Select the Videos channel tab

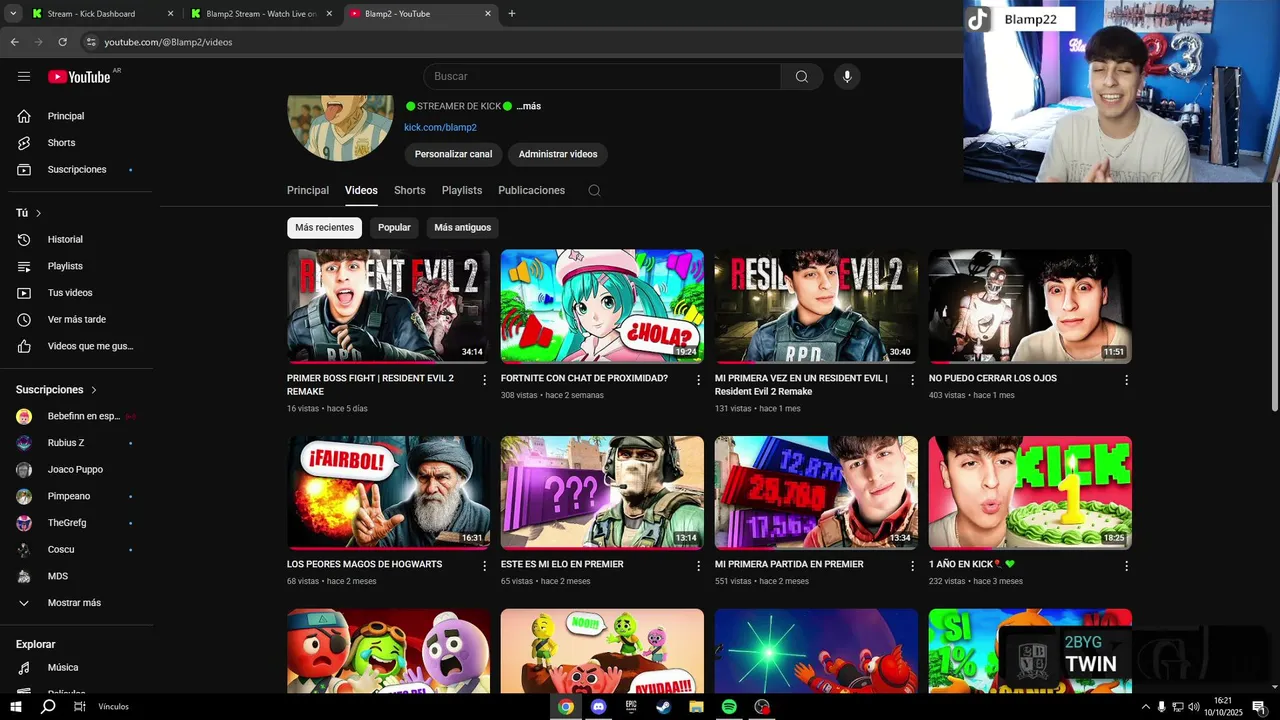coord(361,190)
